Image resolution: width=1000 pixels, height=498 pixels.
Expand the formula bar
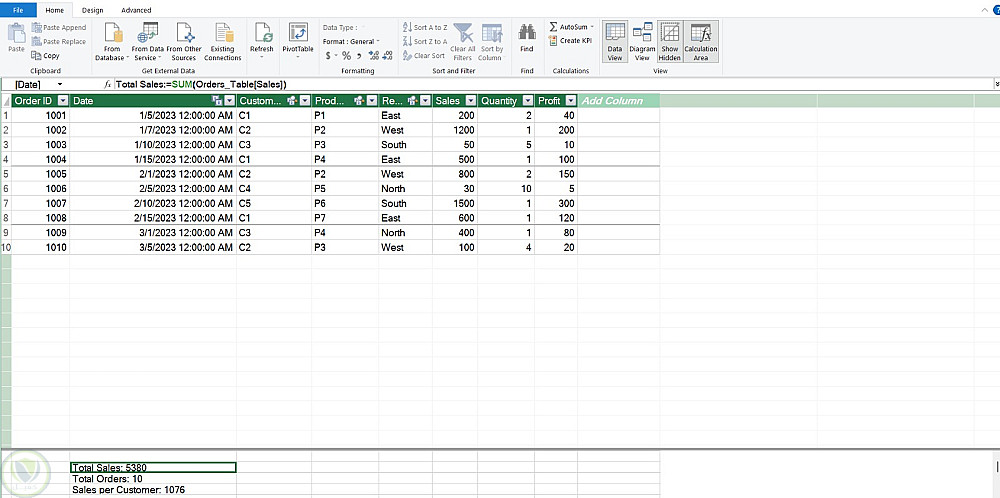click(996, 84)
